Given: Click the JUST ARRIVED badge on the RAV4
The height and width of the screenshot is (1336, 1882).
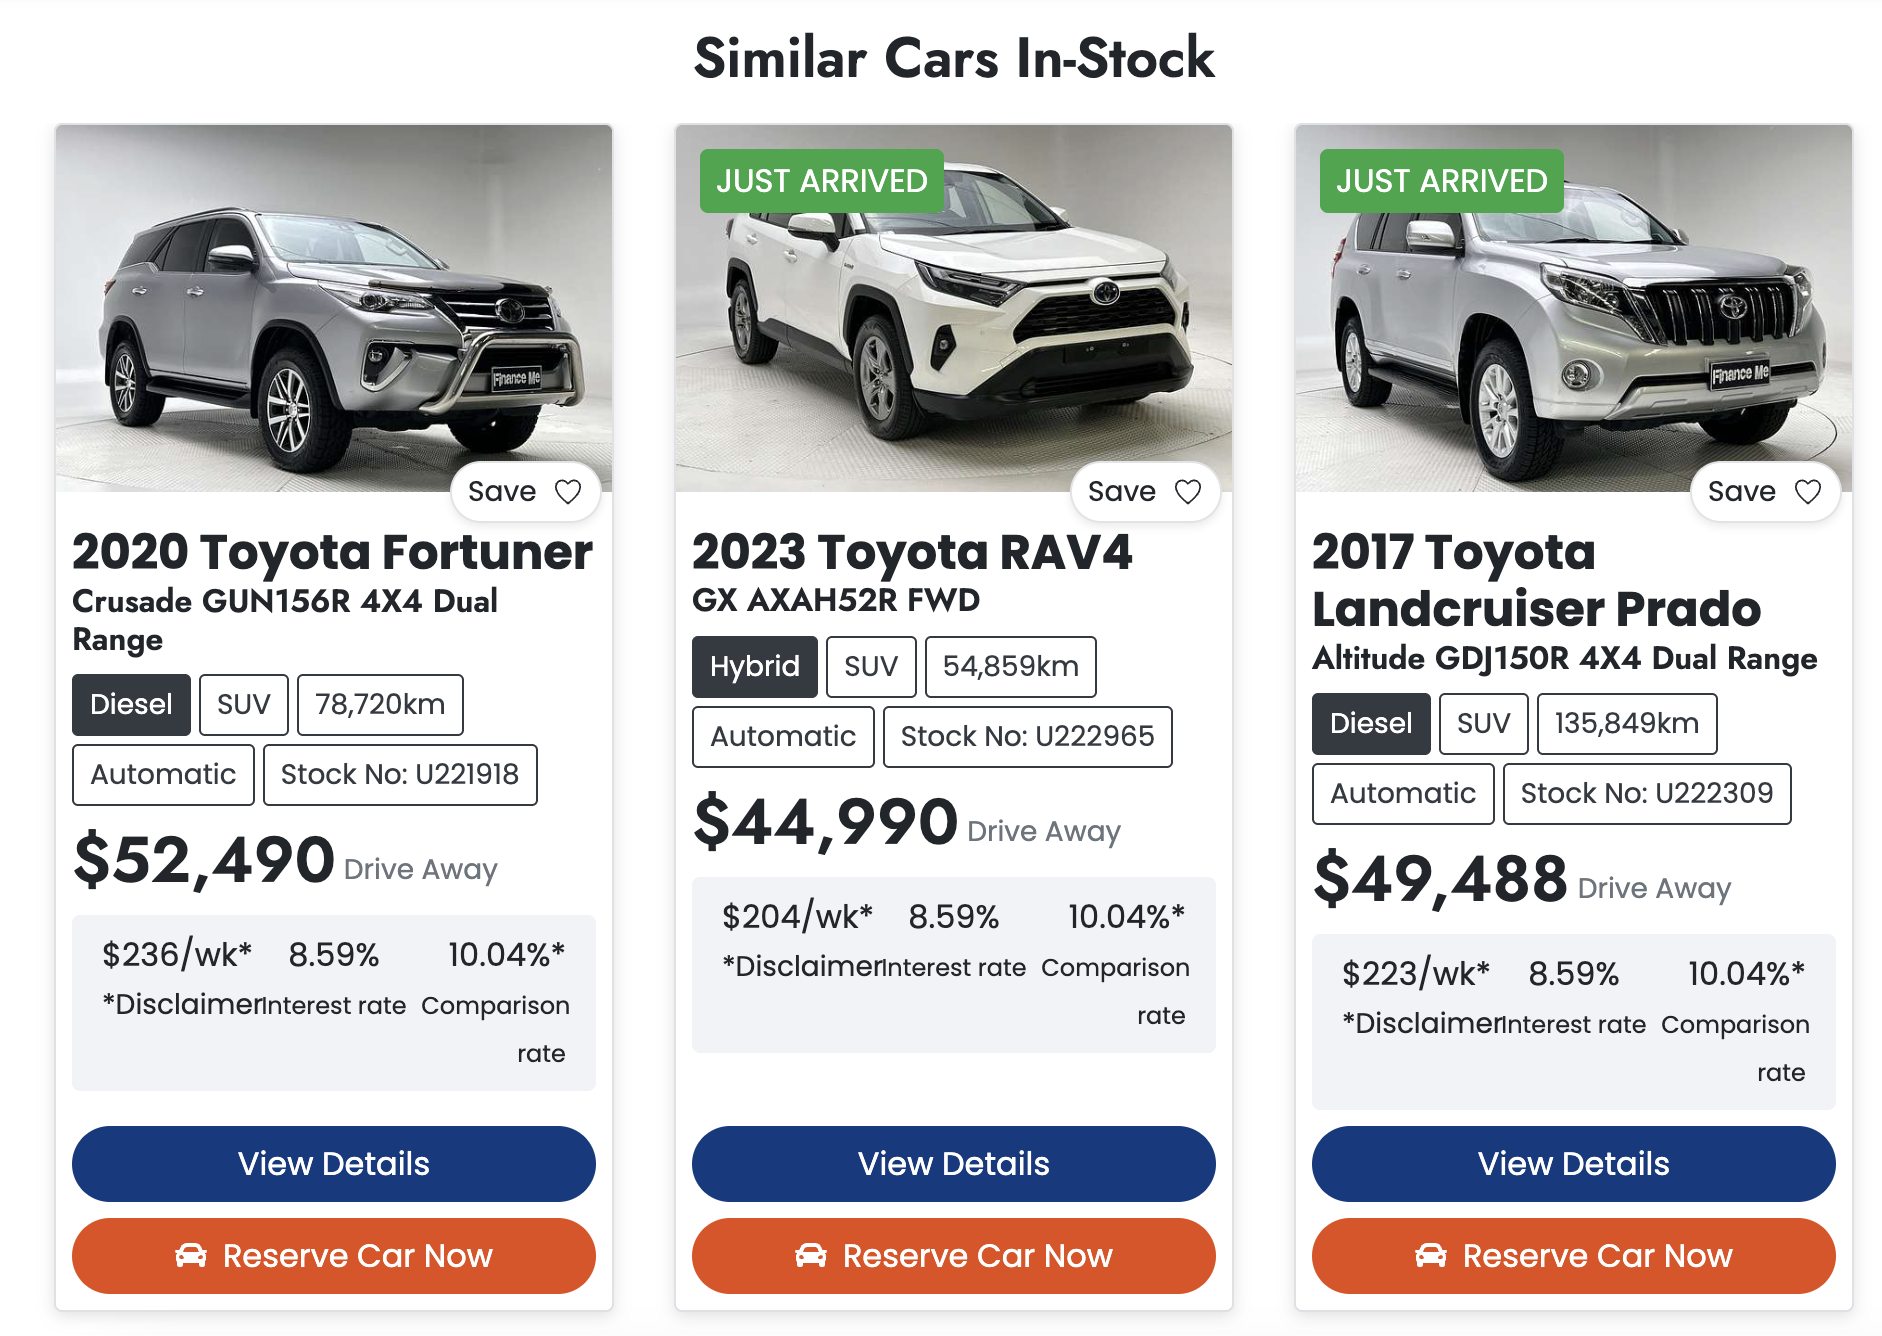Looking at the screenshot, I should tap(822, 181).
